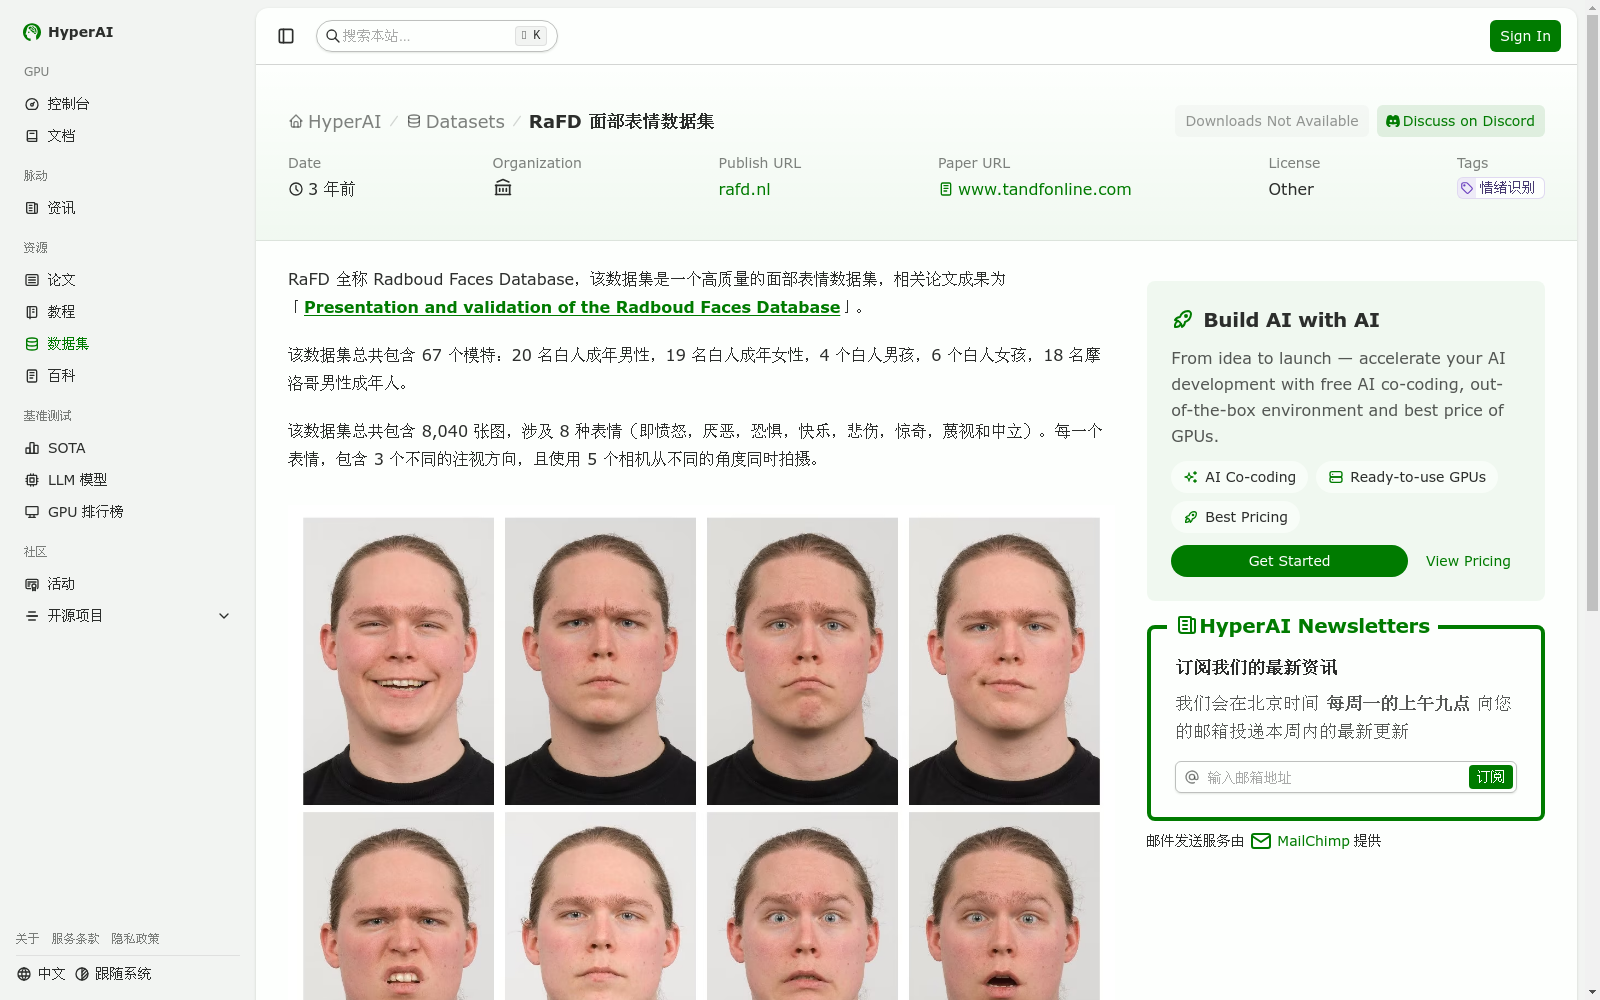Viewport: 1600px width, 1000px height.
Task: Click the Discord logo icon
Action: pyautogui.click(x=1393, y=121)
